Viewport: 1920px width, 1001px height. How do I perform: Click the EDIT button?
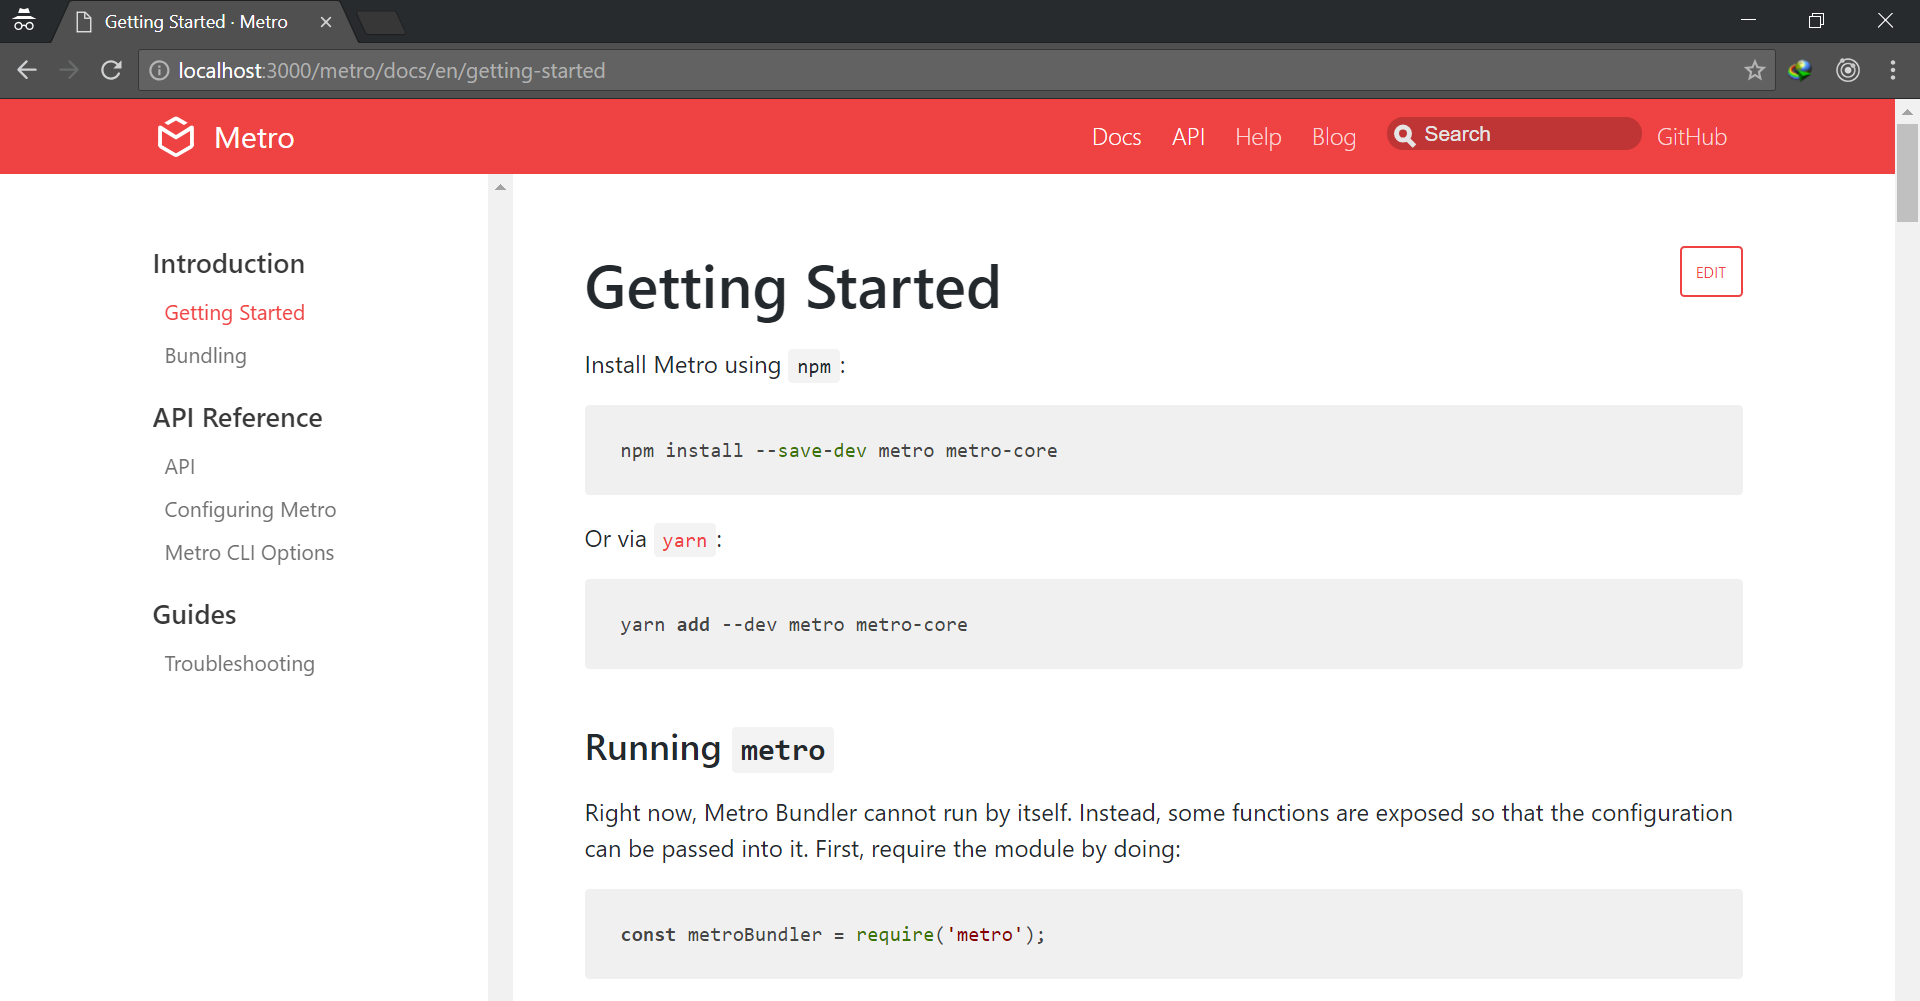(x=1711, y=272)
